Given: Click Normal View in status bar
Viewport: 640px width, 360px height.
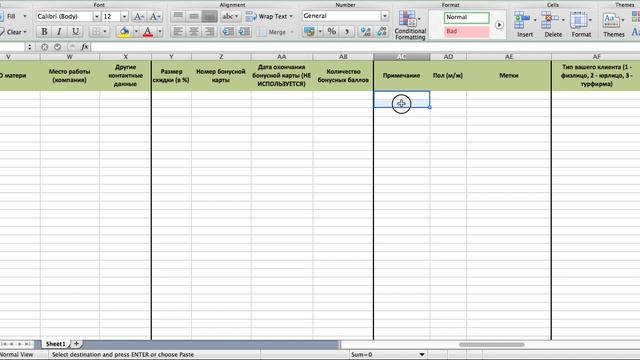Looking at the screenshot, I should [16, 355].
